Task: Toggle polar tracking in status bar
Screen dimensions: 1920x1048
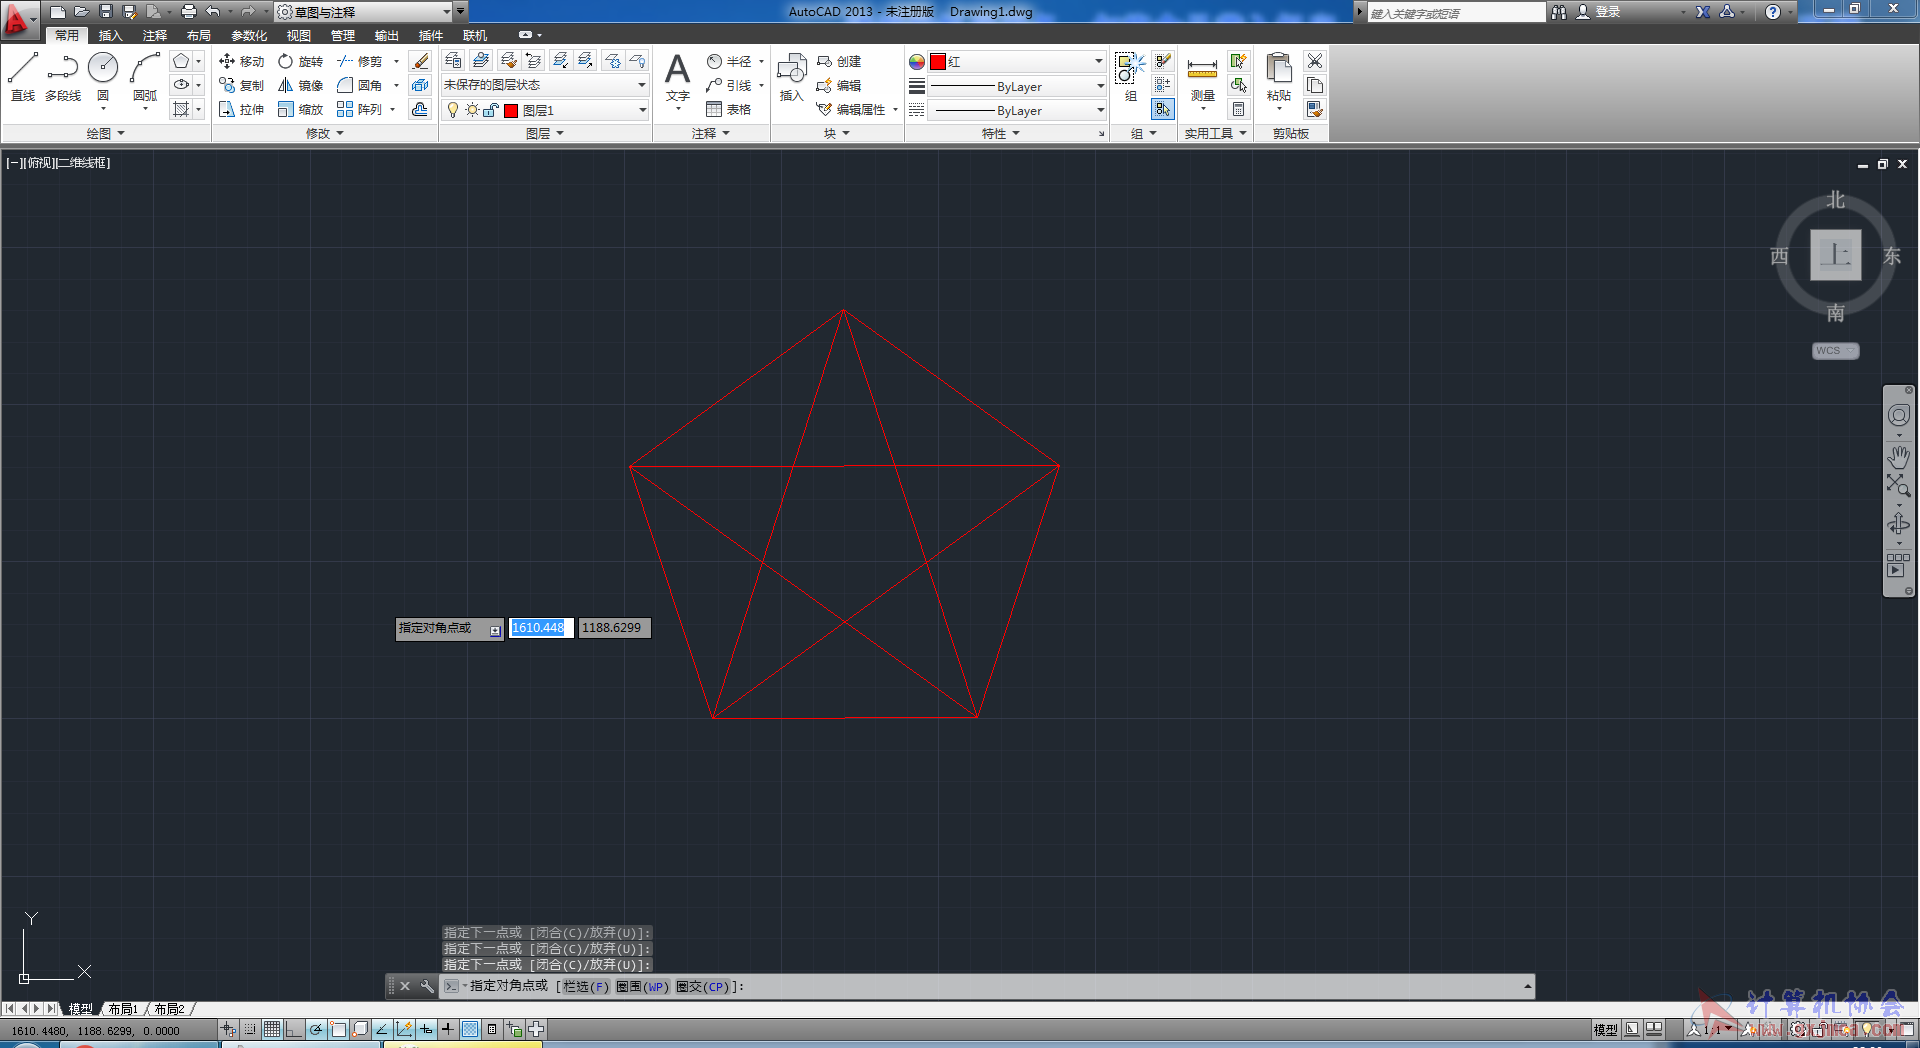Action: (x=316, y=1029)
